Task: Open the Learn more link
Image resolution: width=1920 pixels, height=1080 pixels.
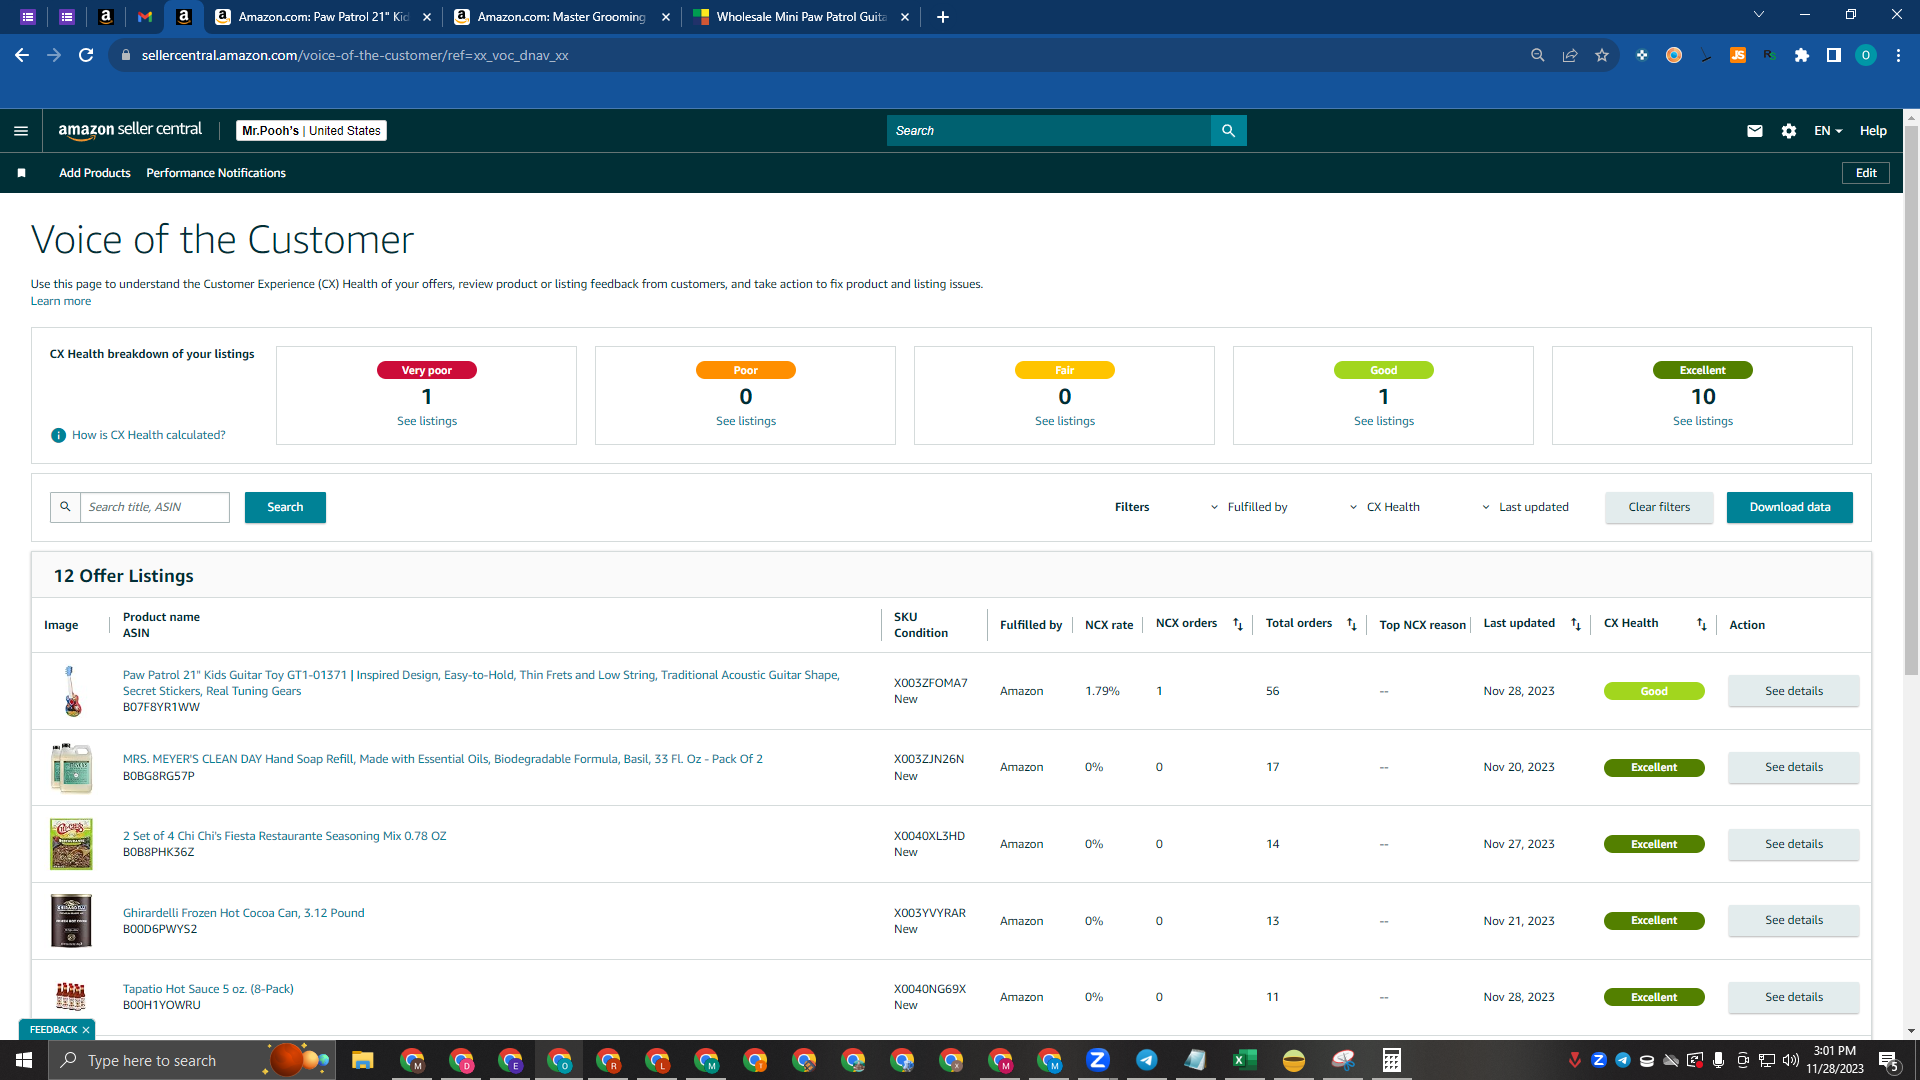Action: click(x=61, y=301)
